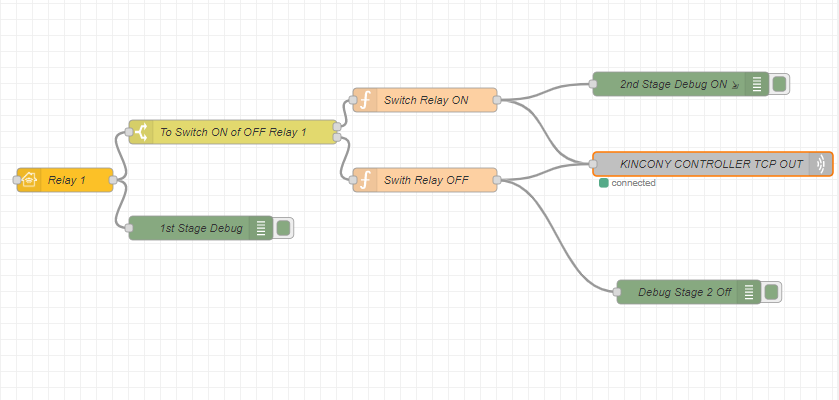The width and height of the screenshot is (839, 400).
Task: Select the Switch Relay ON node label
Action: (426, 100)
